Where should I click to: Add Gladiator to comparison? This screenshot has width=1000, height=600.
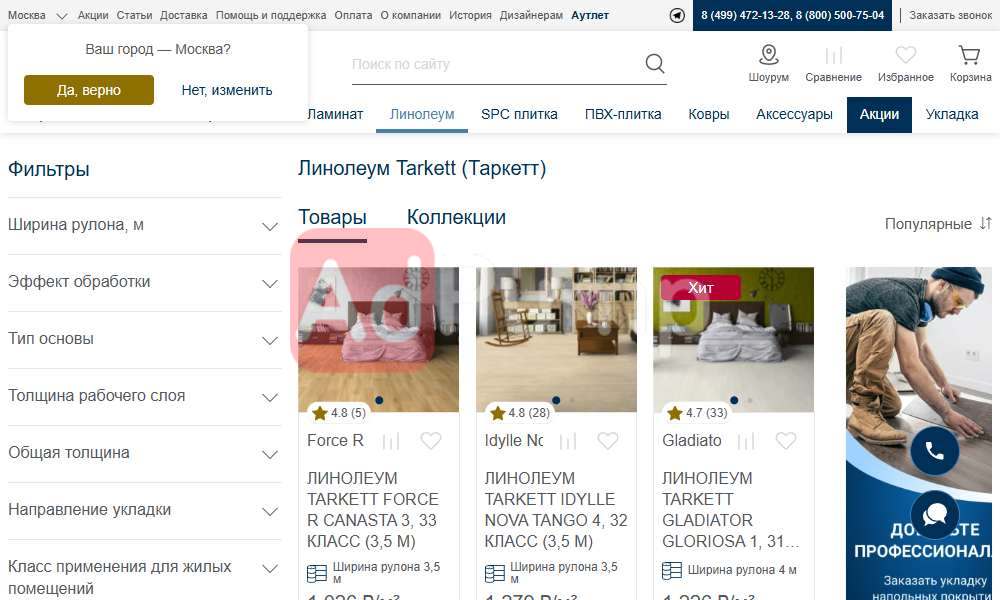tap(746, 441)
